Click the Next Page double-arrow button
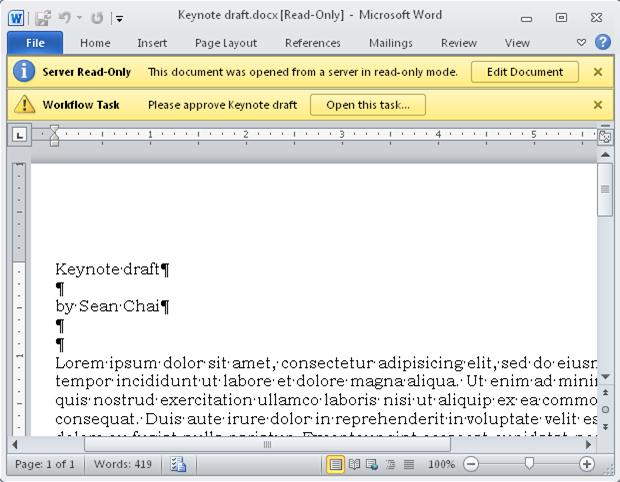This screenshot has width=620, height=482. [x=605, y=427]
